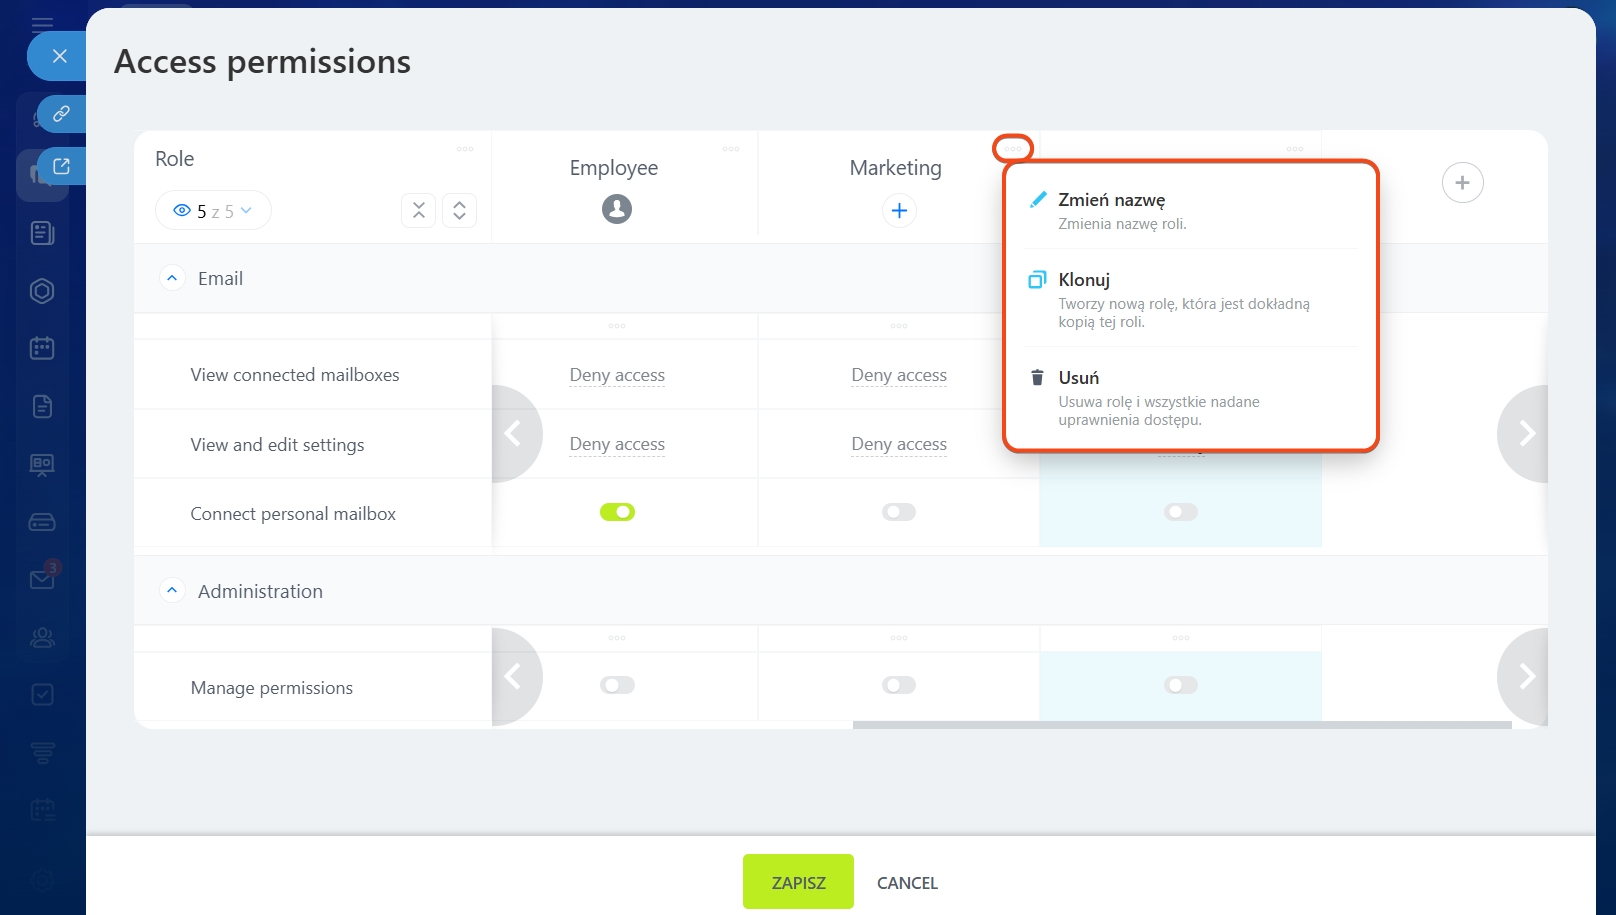
Task: Click the copy link icon button
Action: click(61, 114)
